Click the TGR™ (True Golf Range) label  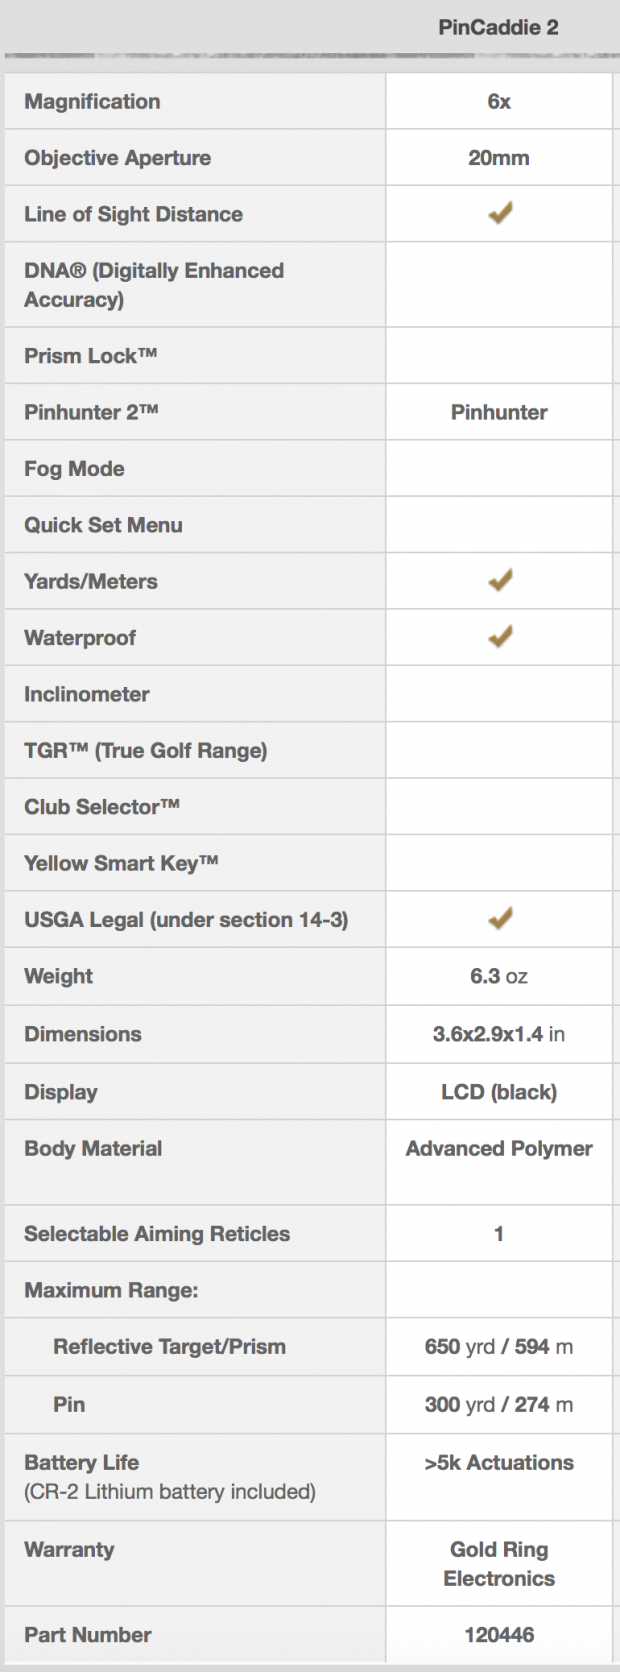pos(146,751)
